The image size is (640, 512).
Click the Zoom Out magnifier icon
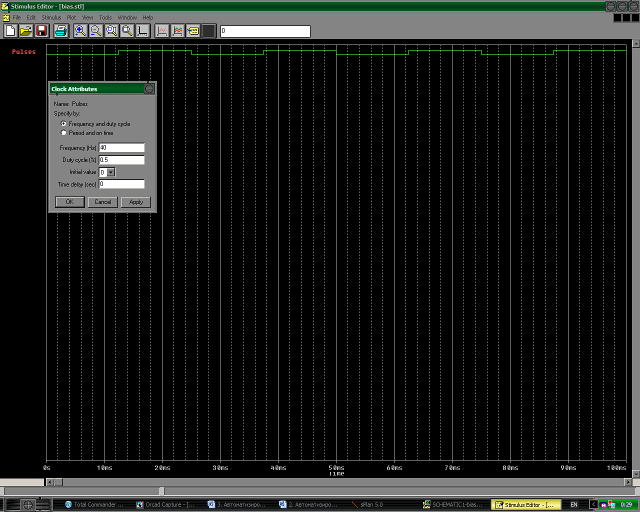coord(96,31)
